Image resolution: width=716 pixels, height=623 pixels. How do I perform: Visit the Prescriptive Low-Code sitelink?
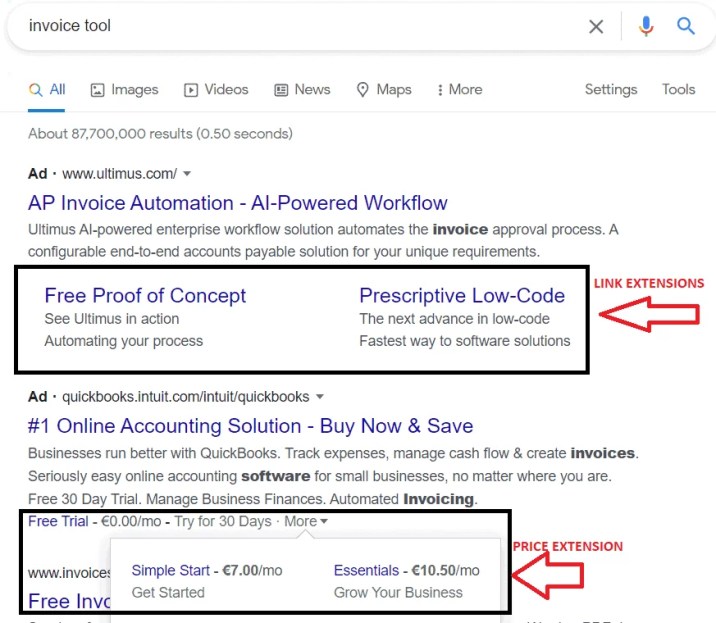pyautogui.click(x=462, y=296)
